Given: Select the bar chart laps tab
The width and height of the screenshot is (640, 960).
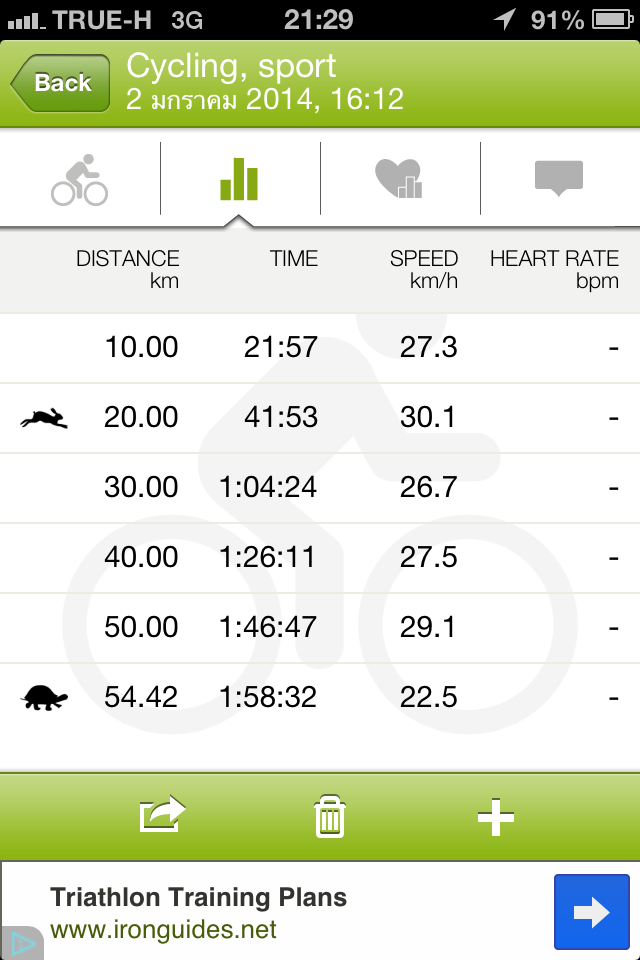Looking at the screenshot, I should (x=239, y=179).
